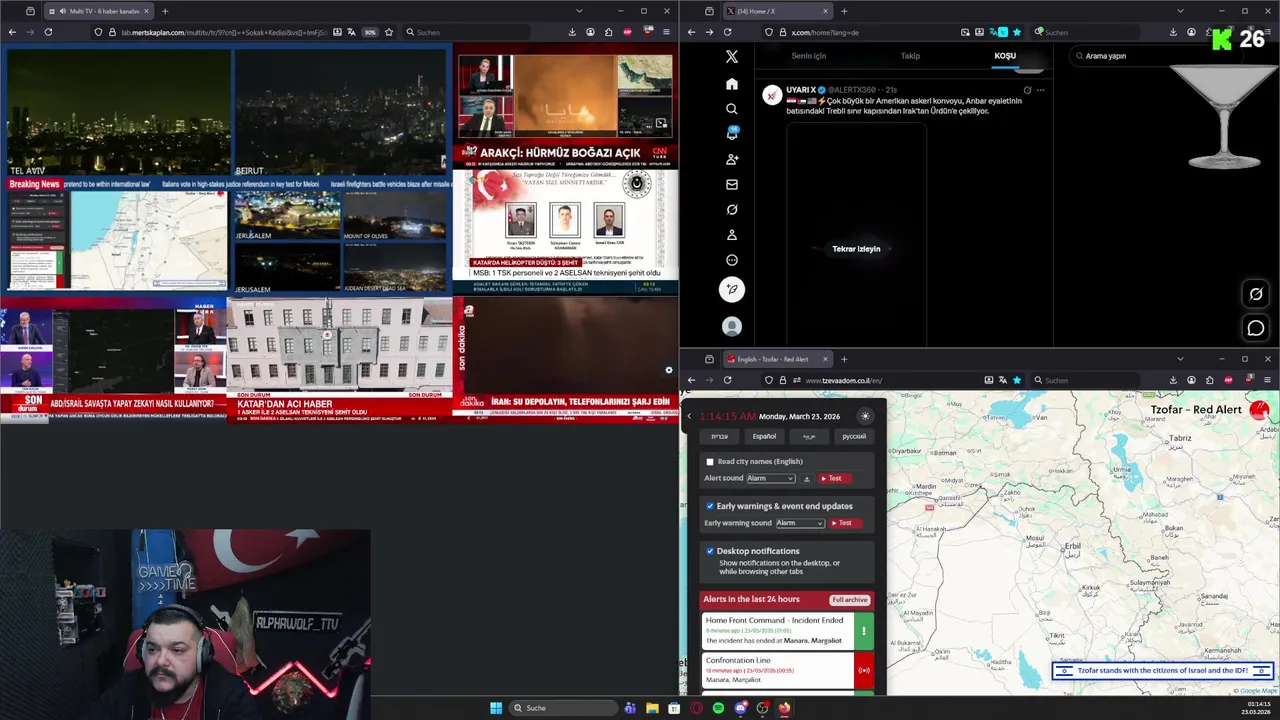Open X Messages envelope icon
This screenshot has width=1280, height=720.
point(732,184)
